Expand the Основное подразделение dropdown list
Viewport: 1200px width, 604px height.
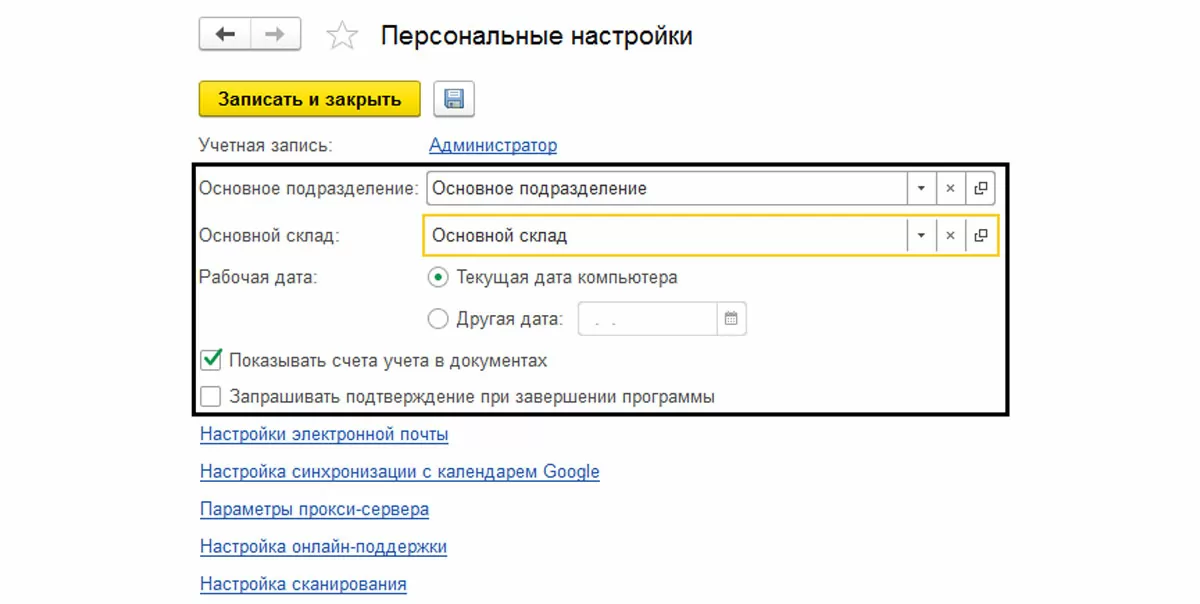(x=920, y=188)
